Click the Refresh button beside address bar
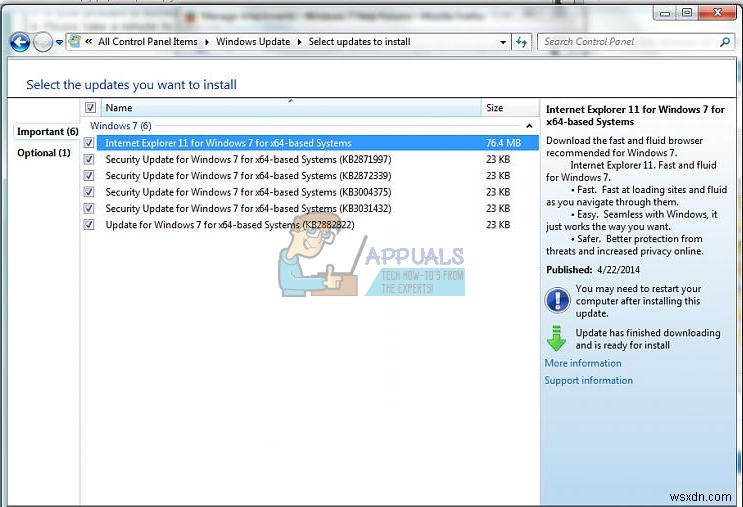 522,42
